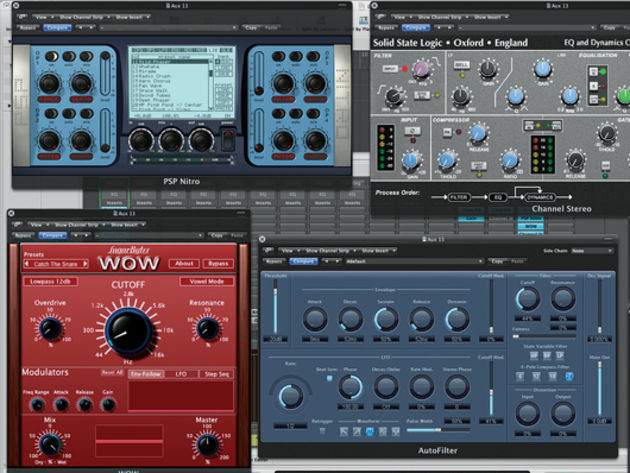Click the green knob at SSL window edge
Image resolution: width=630 pixels, height=473 pixels.
[624, 97]
